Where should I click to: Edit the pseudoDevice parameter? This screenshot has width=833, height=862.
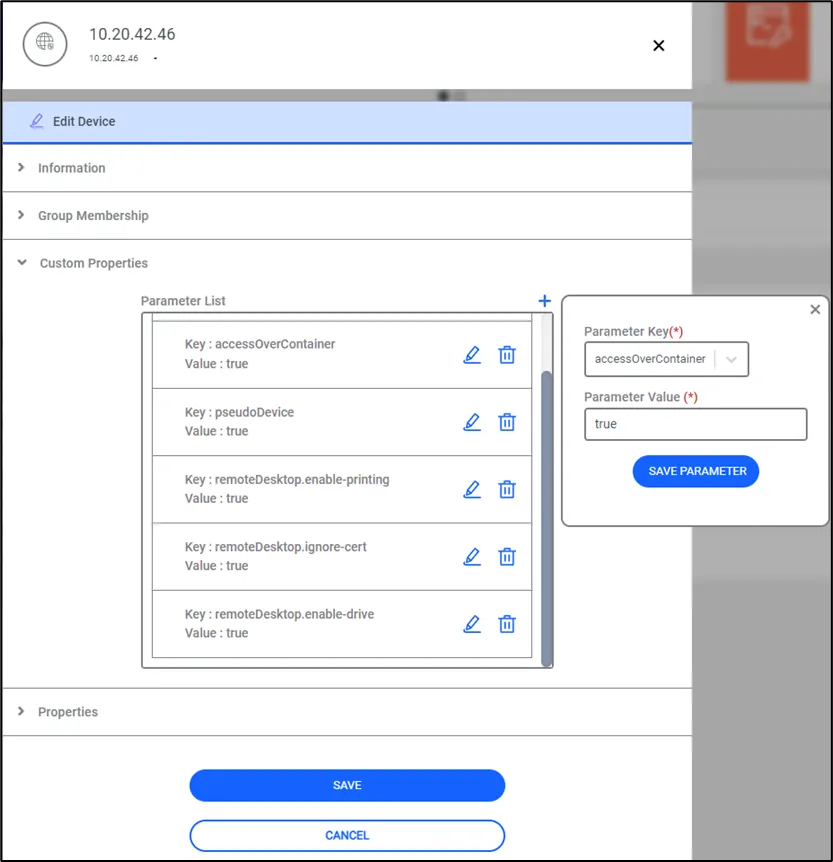[x=472, y=422]
